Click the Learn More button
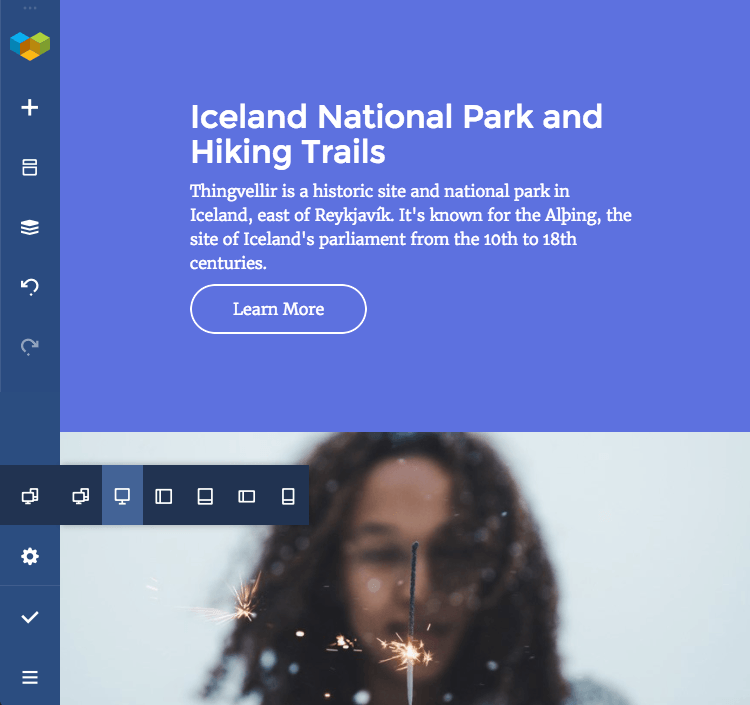The width and height of the screenshot is (750, 705). [278, 309]
